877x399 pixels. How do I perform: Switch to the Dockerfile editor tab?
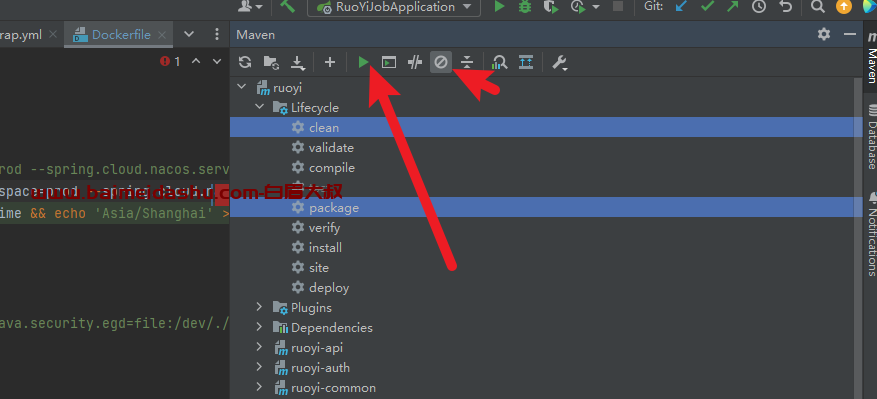pyautogui.click(x=120, y=35)
